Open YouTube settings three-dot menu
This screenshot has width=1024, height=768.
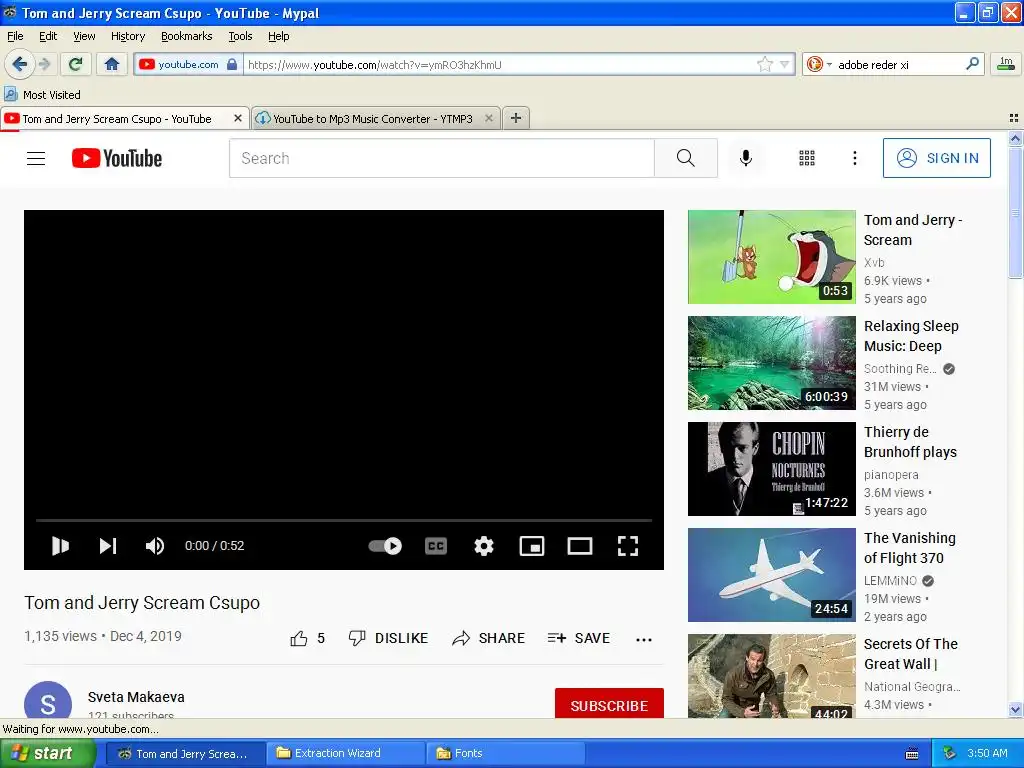coord(854,158)
